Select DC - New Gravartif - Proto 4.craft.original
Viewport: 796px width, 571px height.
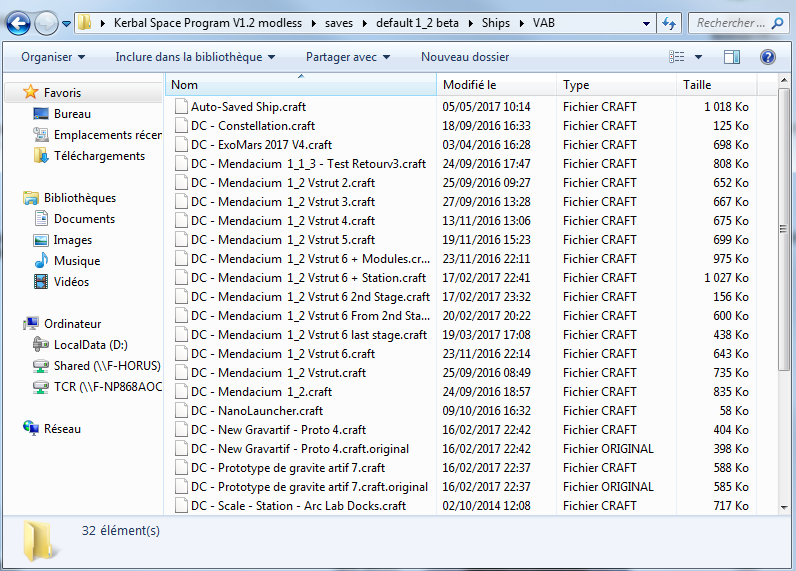point(300,449)
